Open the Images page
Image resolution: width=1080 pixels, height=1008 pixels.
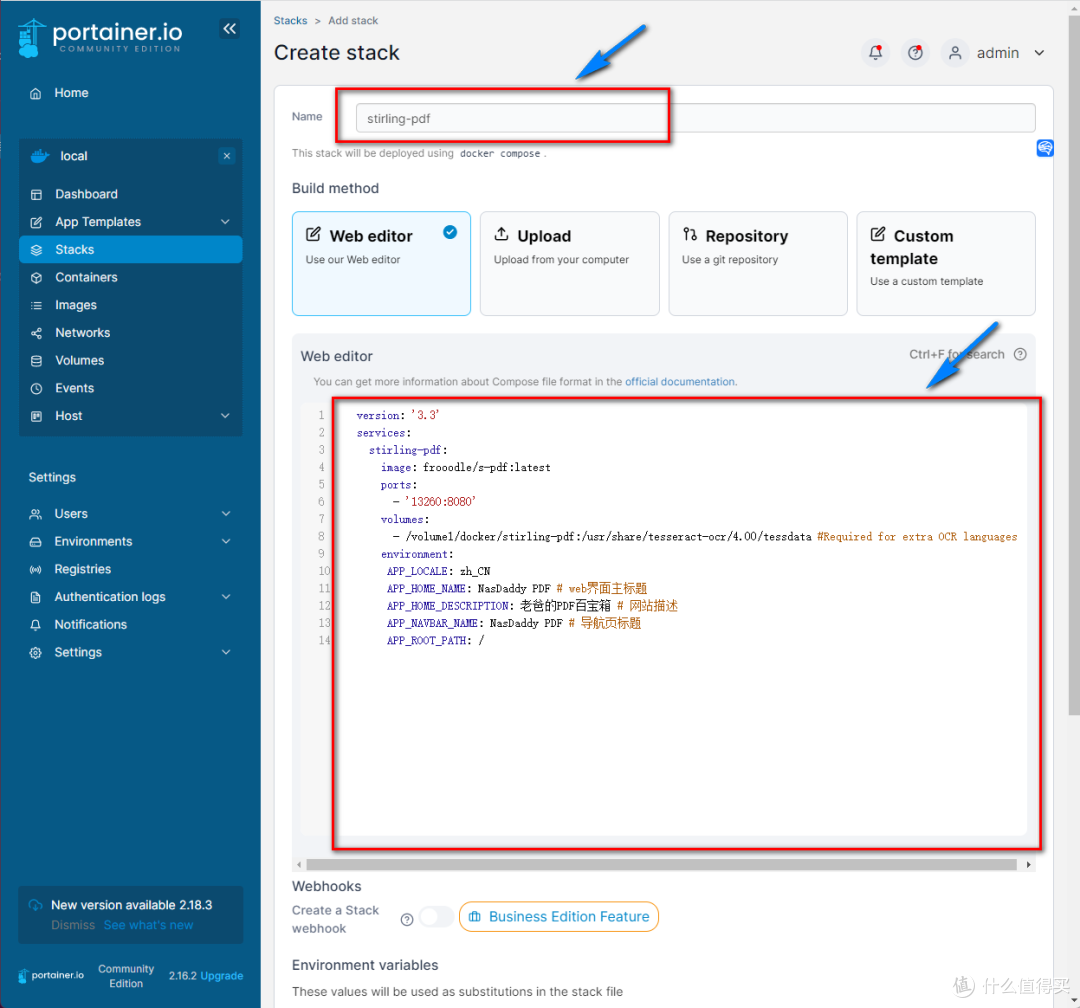[x=75, y=305]
